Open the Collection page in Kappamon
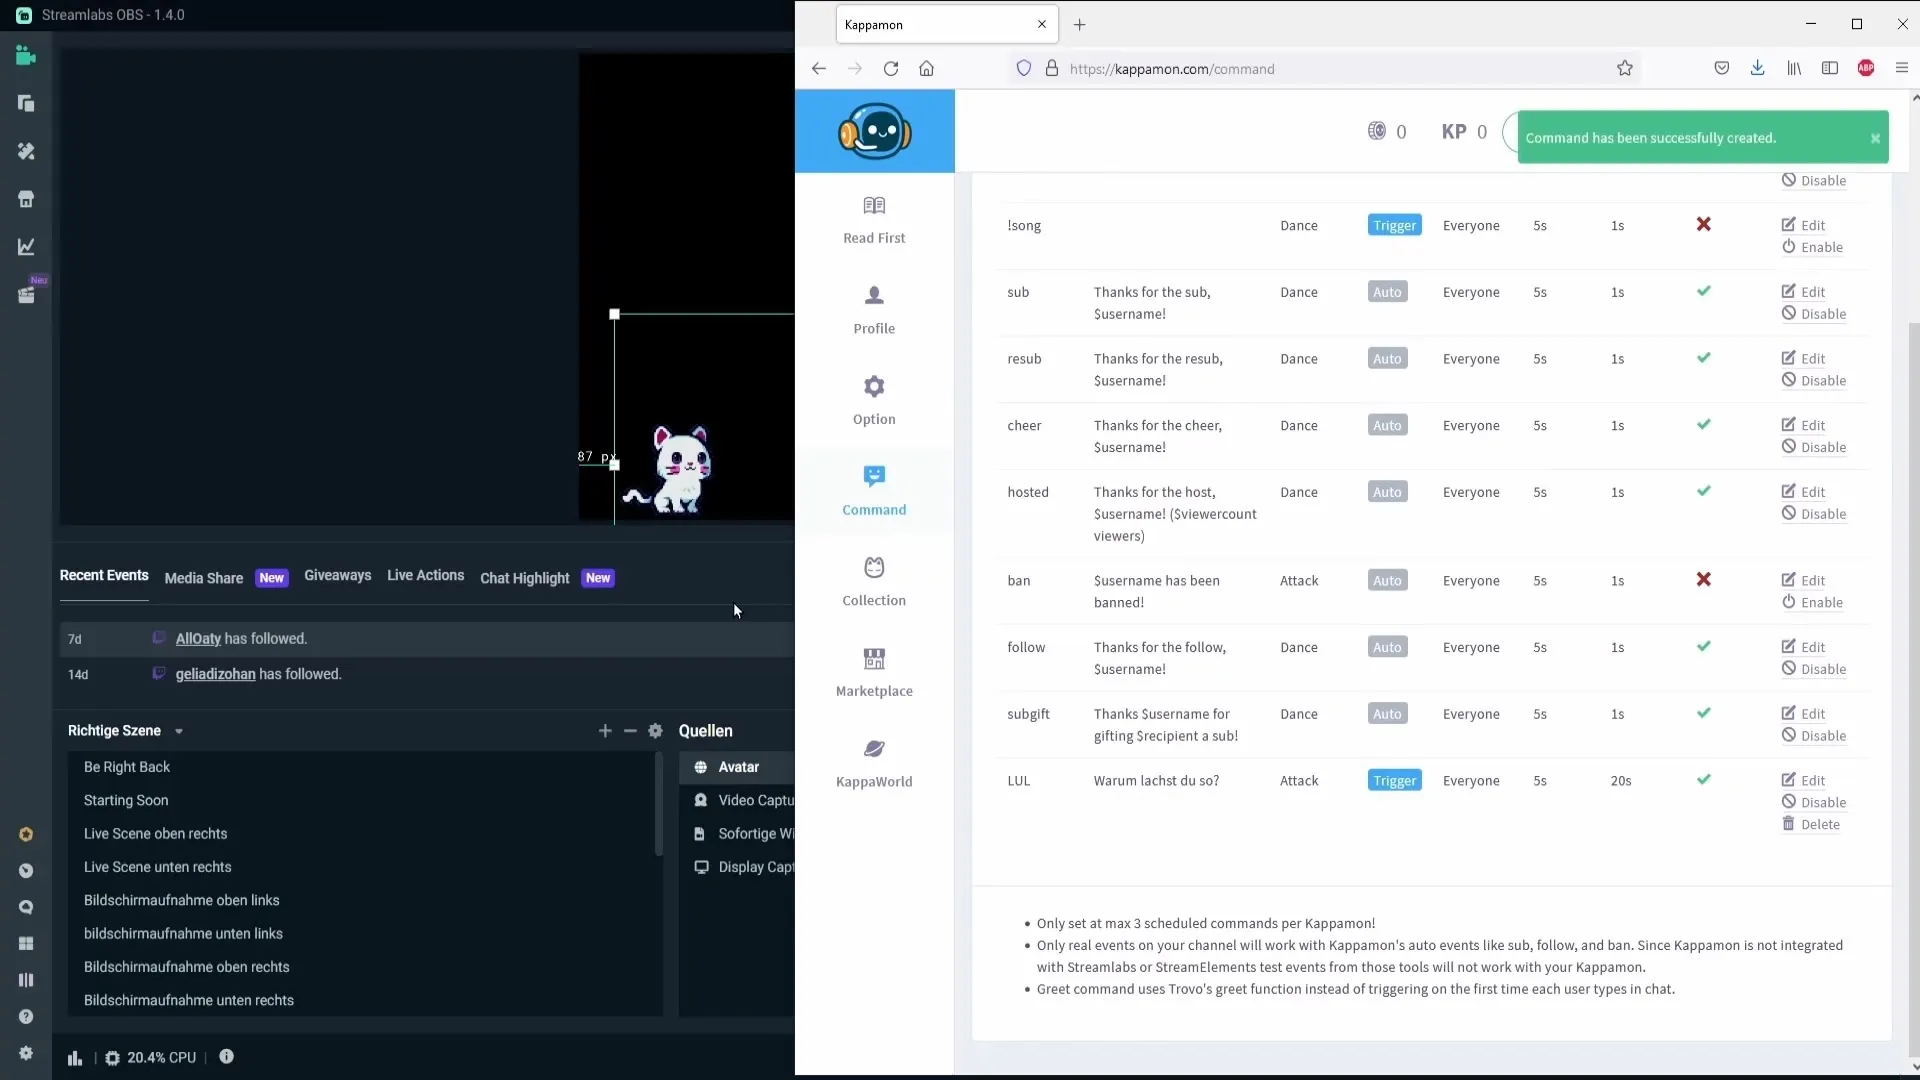This screenshot has height=1080, width=1920. pos(874,582)
